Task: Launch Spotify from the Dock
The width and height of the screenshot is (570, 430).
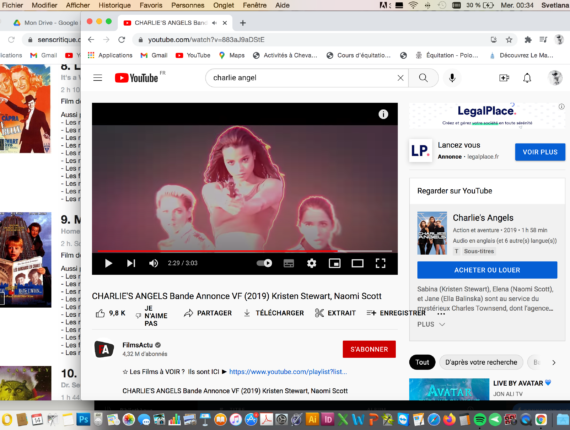Action: point(480,420)
